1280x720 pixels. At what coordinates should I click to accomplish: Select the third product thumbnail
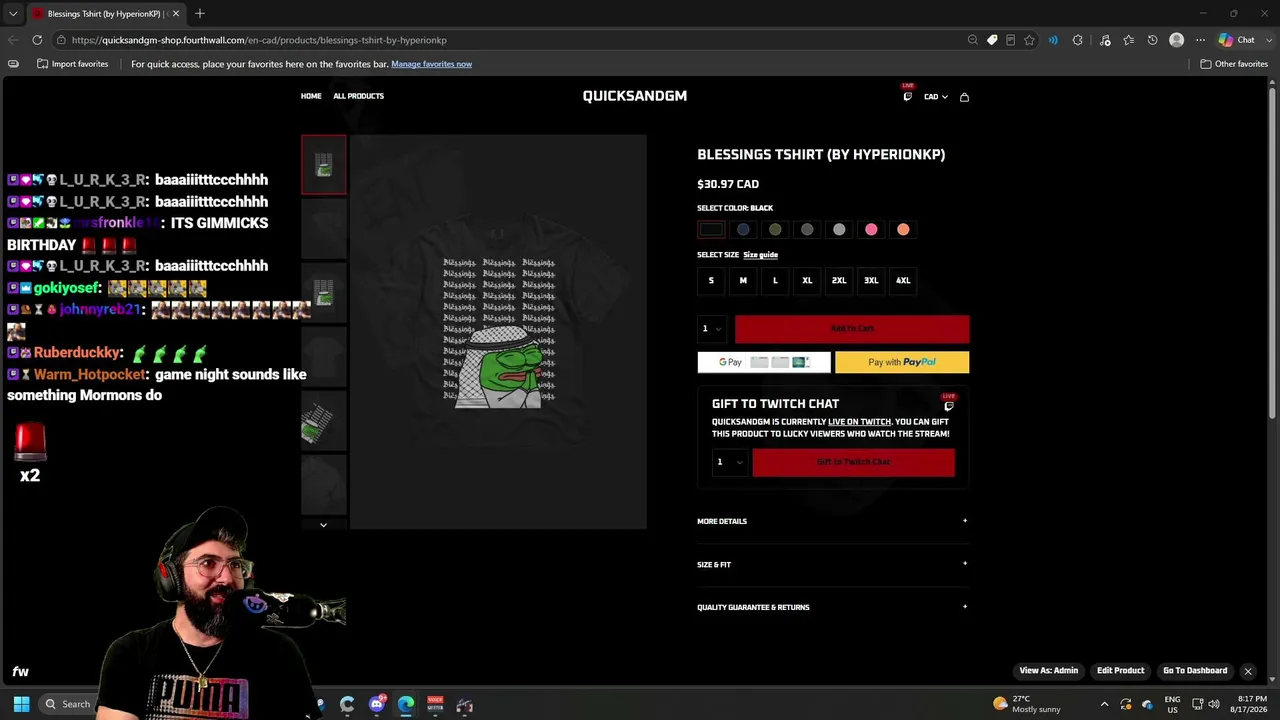323,293
